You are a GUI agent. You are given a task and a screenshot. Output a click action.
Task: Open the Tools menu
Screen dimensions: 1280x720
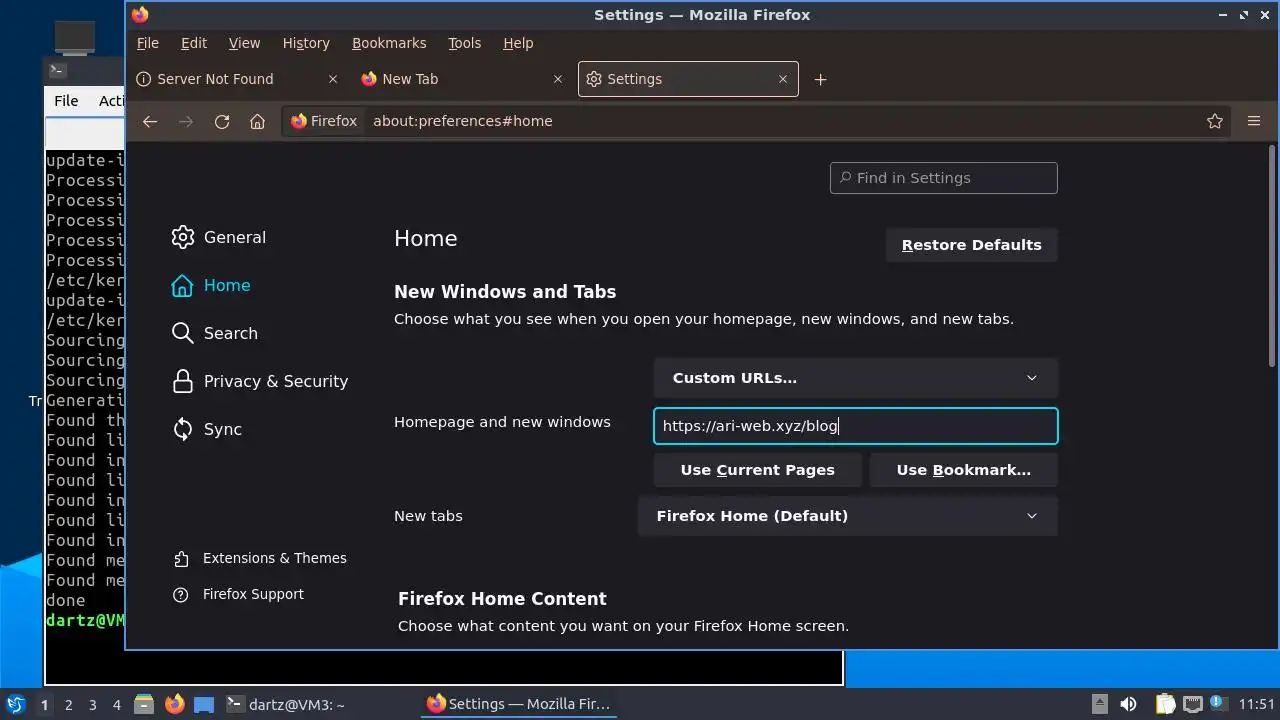pos(464,43)
